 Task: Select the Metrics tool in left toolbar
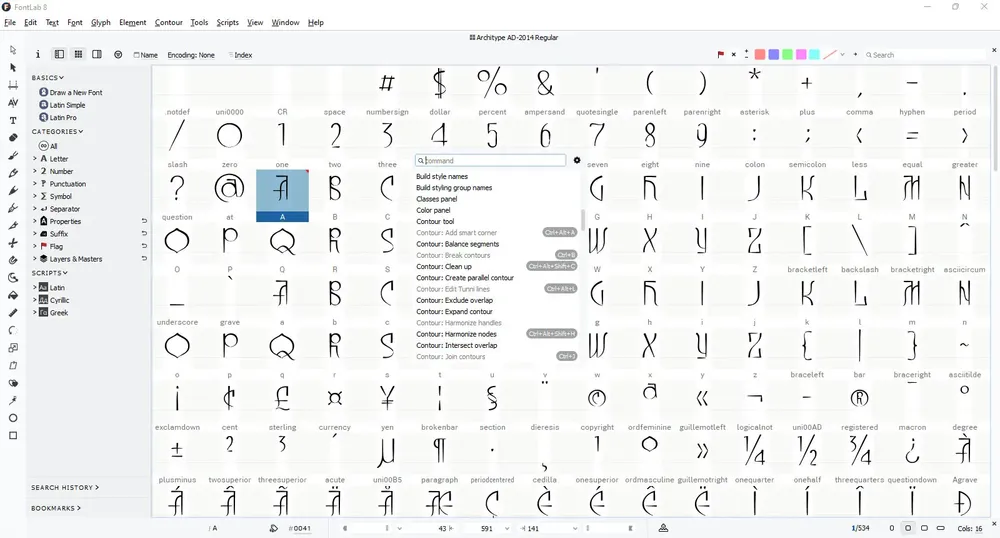[13, 85]
